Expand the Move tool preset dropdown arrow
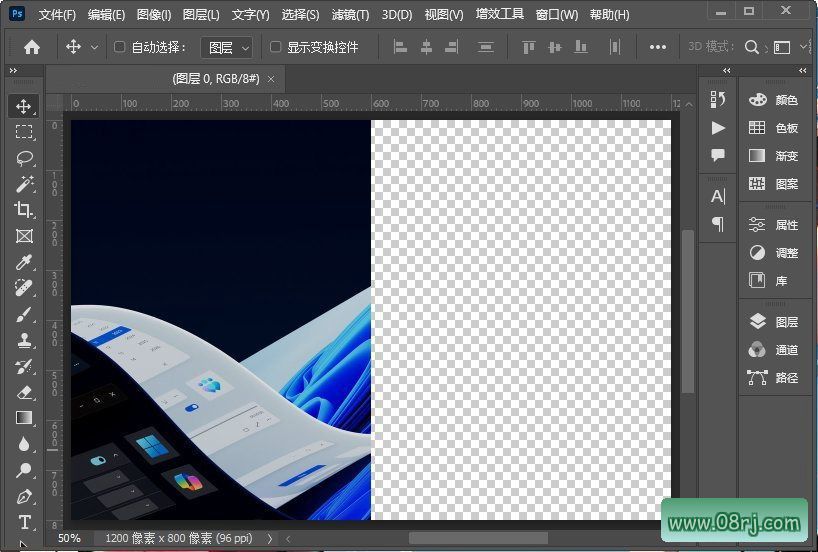 94,47
